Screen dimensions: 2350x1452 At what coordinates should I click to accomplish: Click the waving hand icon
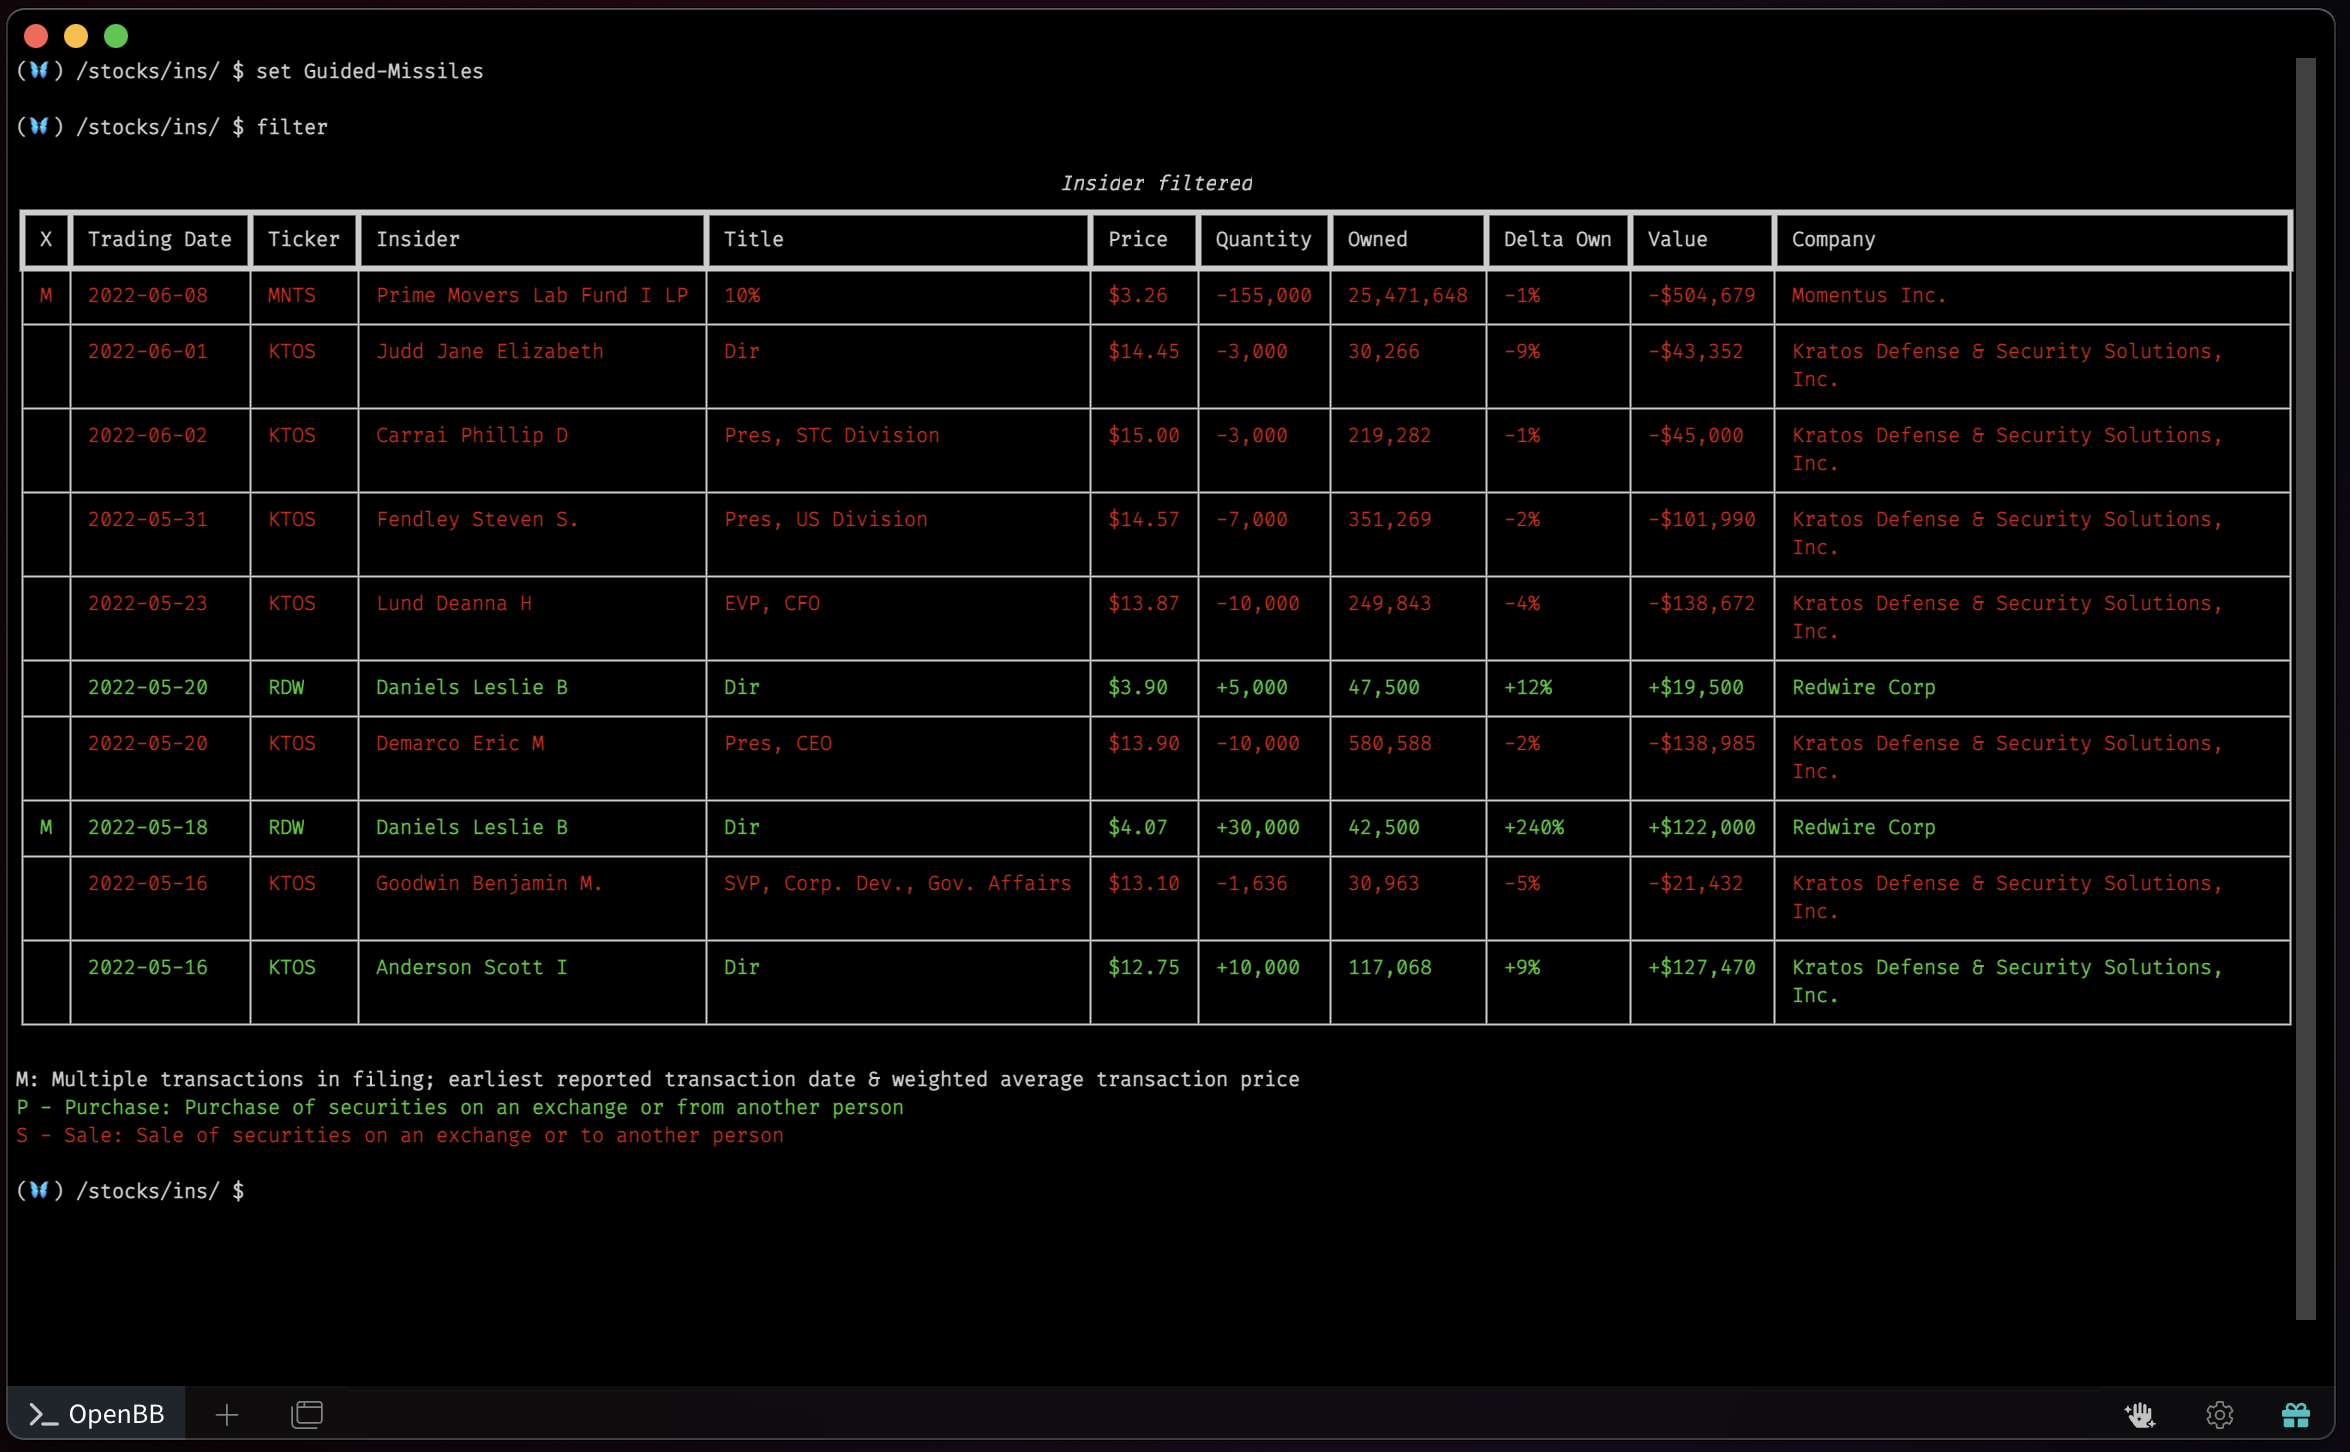pos(2139,1414)
